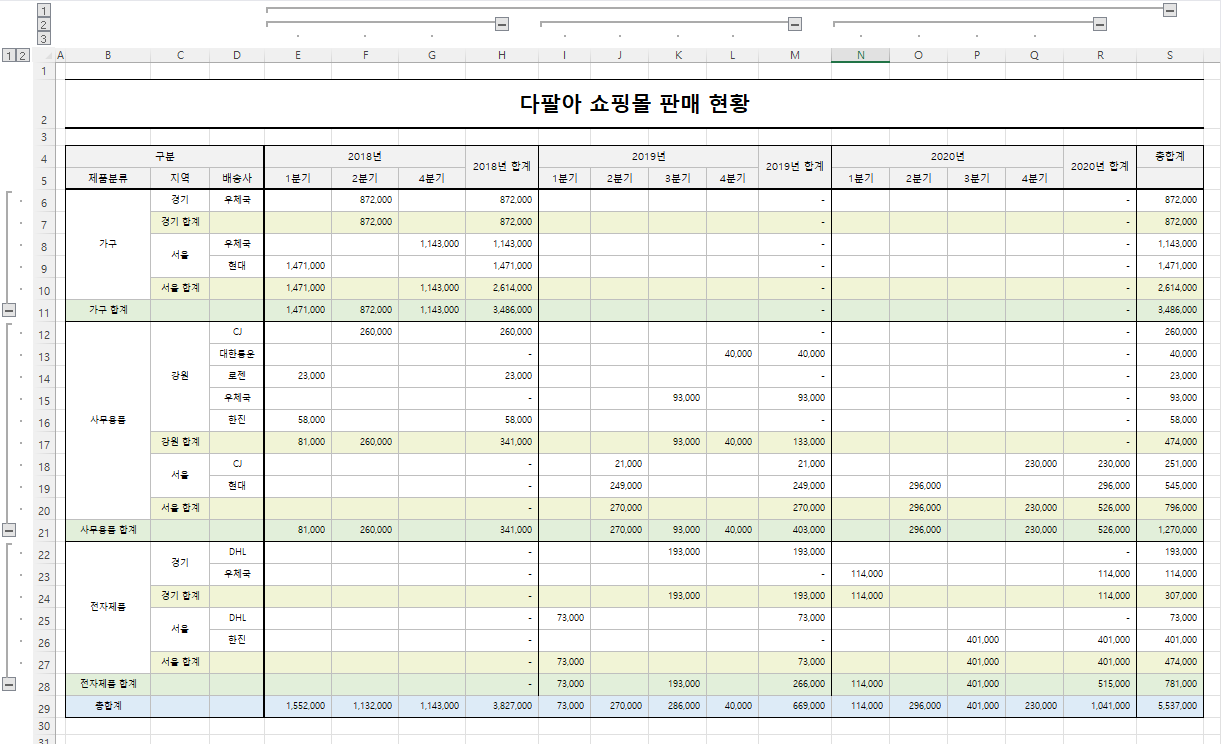This screenshot has width=1221, height=744.
Task: Collapse the 가구 row group
Action: click(x=7, y=310)
